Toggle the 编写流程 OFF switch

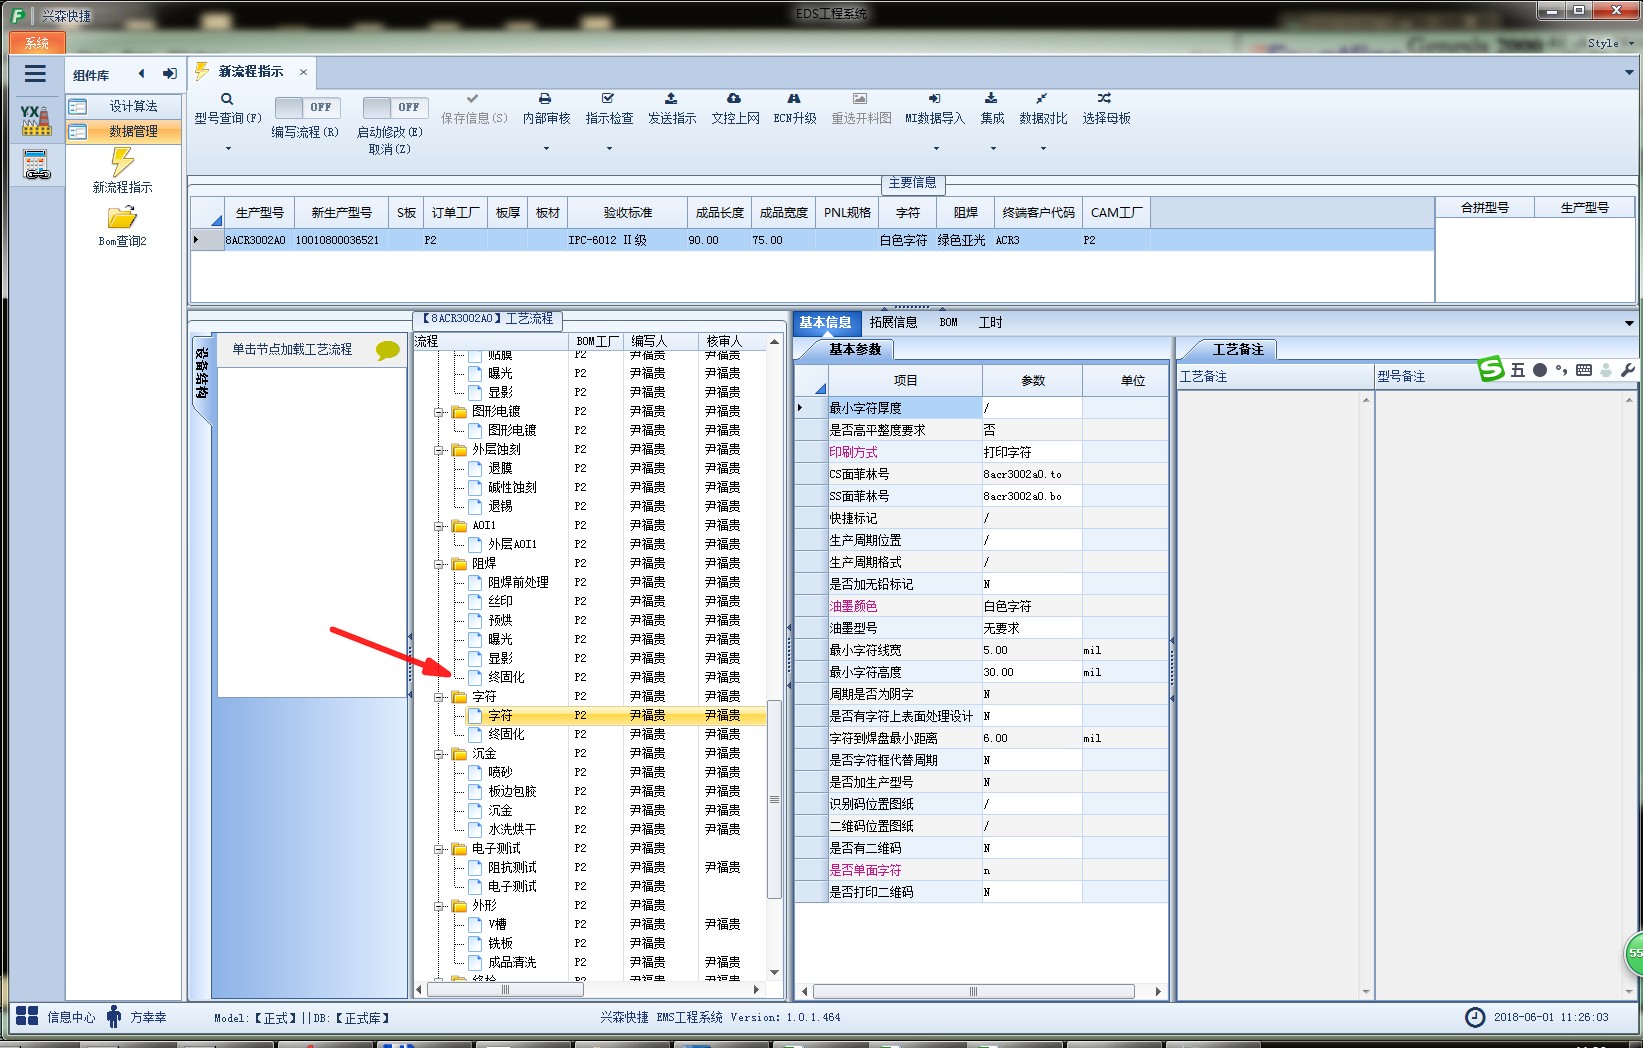pos(307,107)
